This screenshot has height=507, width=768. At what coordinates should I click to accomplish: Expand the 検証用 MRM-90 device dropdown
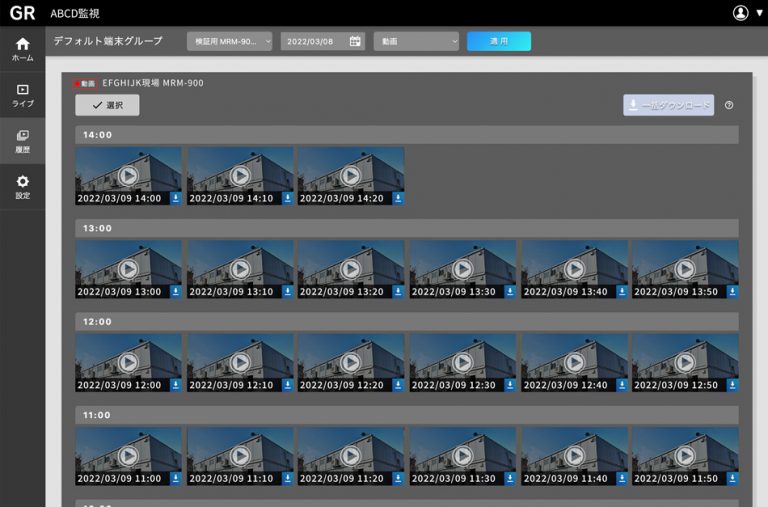(x=229, y=42)
